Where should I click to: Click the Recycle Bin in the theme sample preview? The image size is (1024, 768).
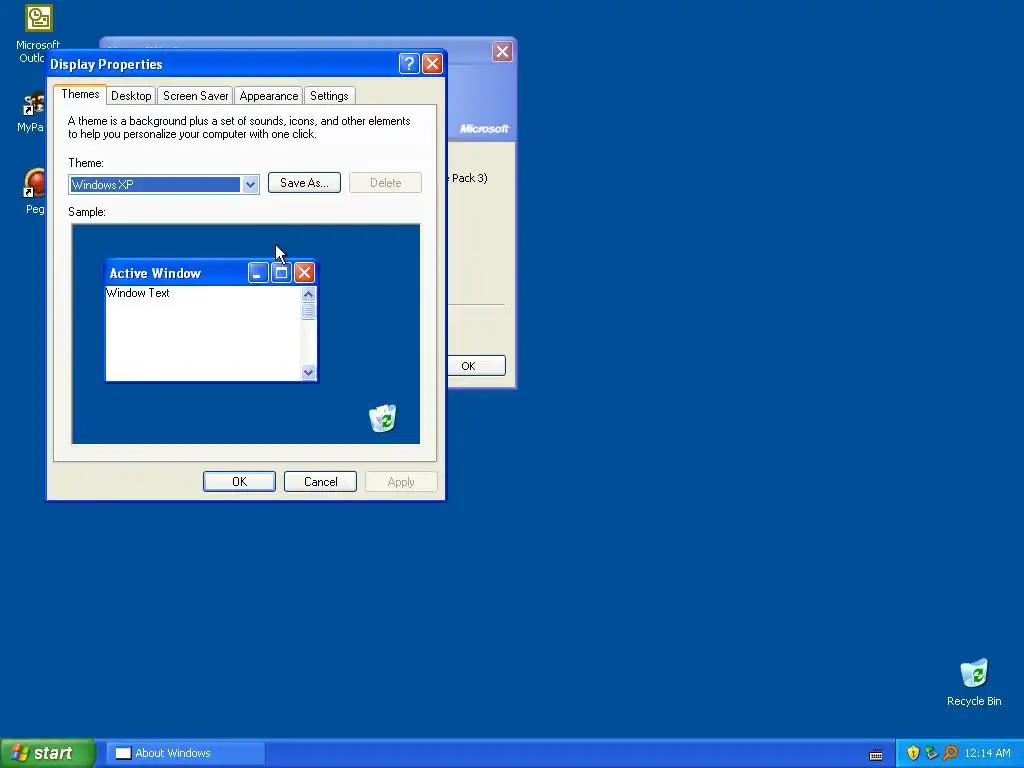(x=383, y=418)
